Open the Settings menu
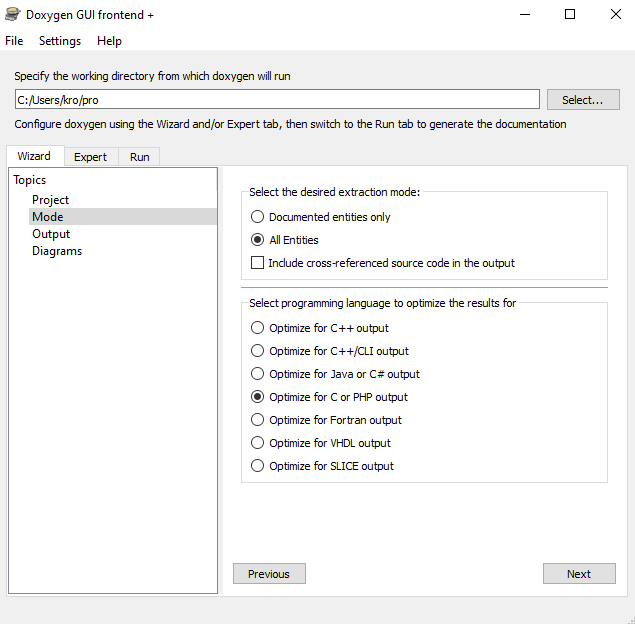 (60, 41)
